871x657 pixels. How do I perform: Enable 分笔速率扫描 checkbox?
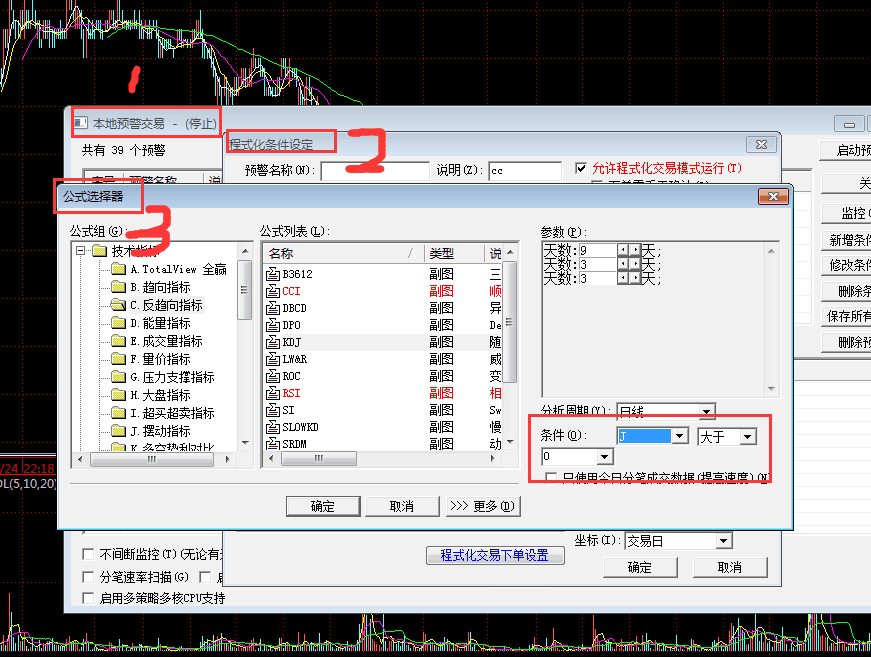pos(88,577)
